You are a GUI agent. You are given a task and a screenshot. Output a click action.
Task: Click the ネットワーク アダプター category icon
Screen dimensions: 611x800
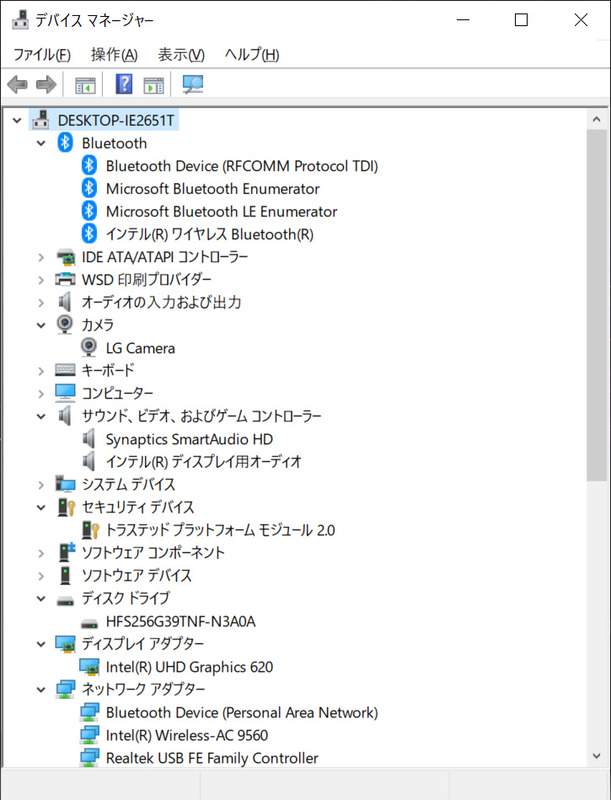[x=65, y=689]
